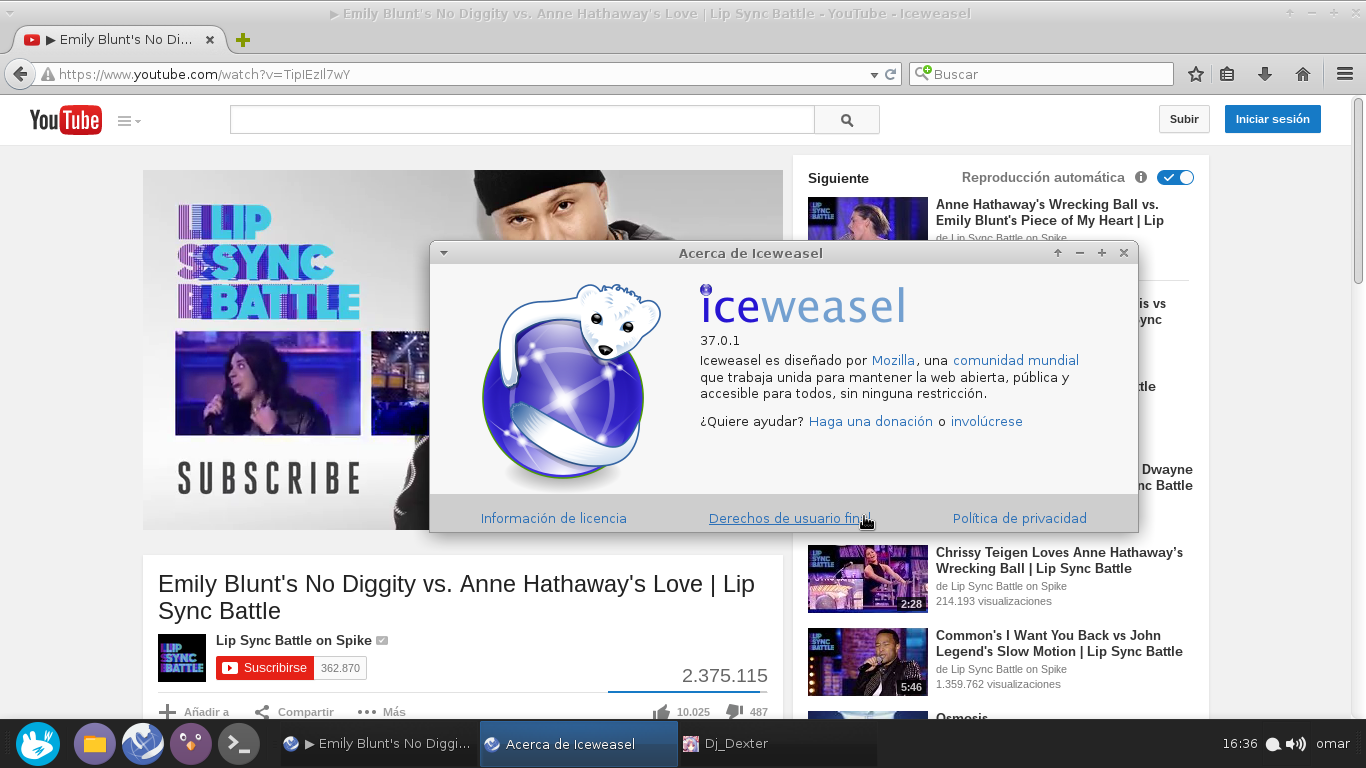Click the YouTube logo

65,120
